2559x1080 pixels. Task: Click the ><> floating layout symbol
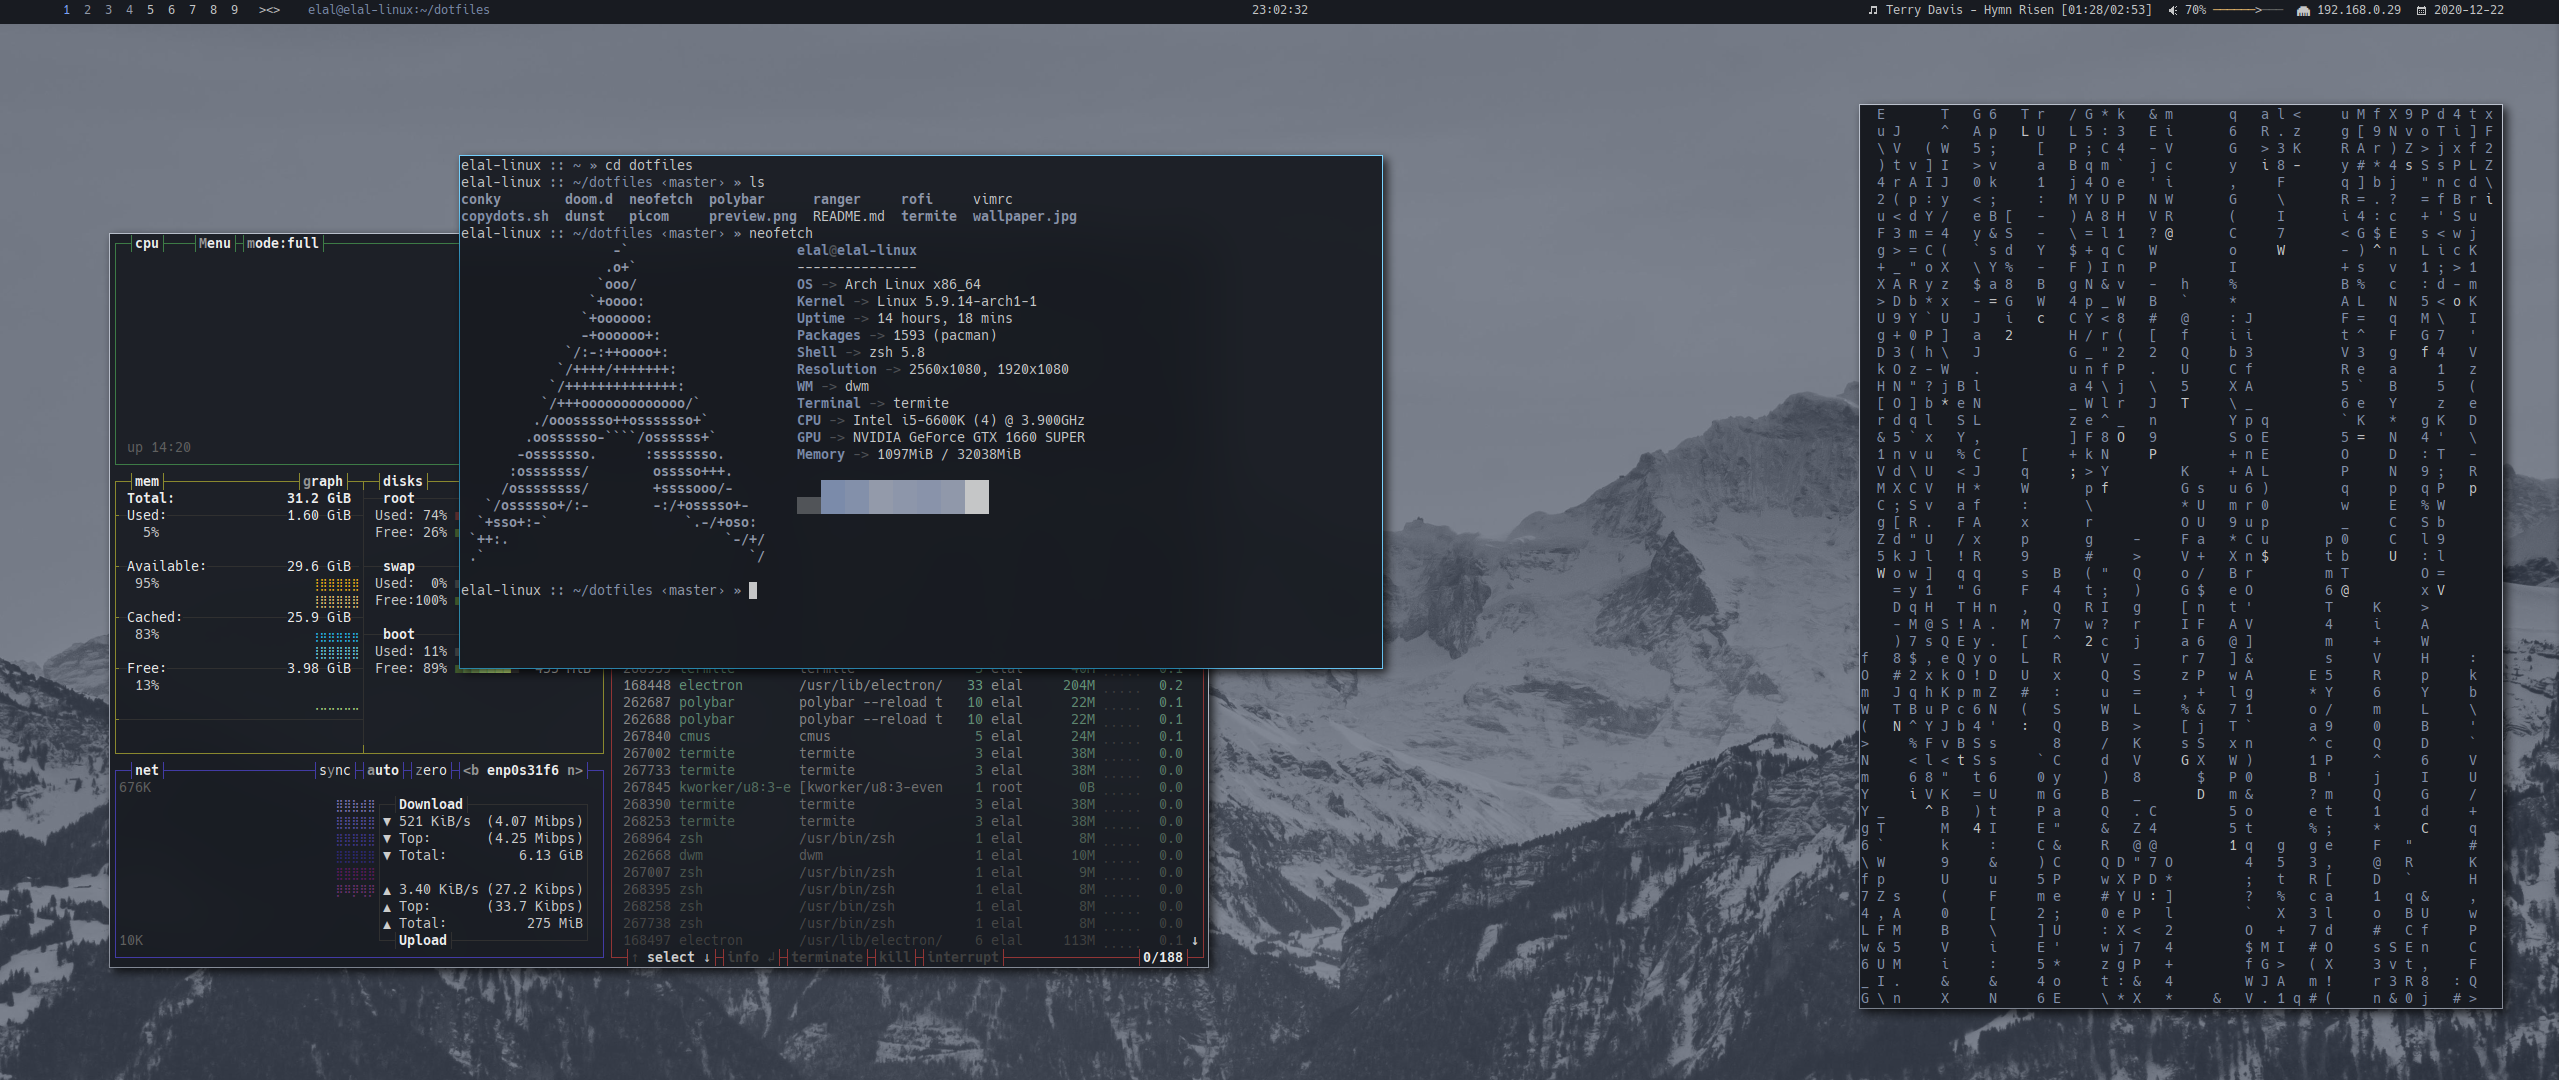(269, 10)
